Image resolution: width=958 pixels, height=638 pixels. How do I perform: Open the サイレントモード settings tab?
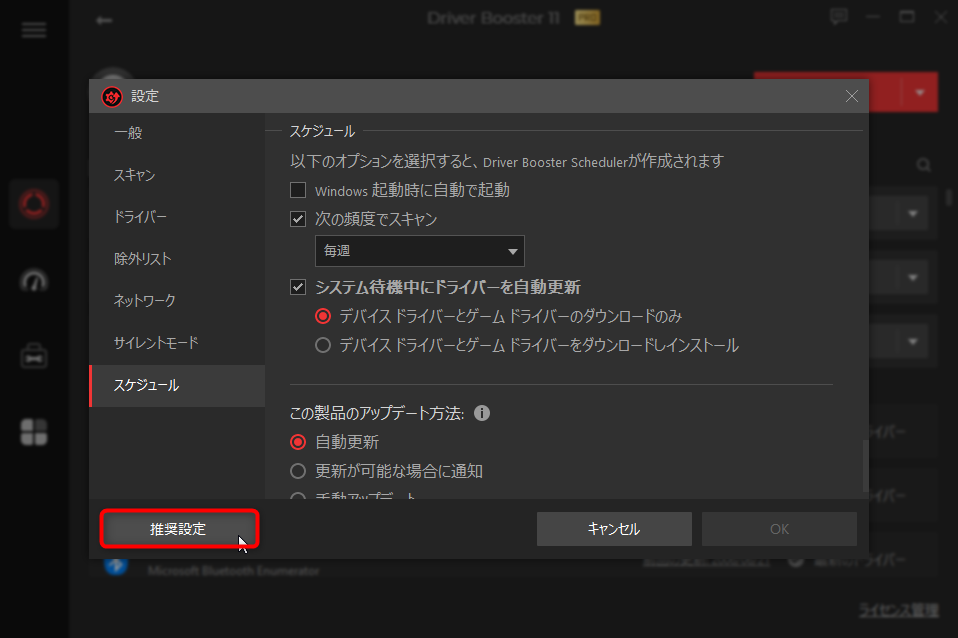(156, 343)
